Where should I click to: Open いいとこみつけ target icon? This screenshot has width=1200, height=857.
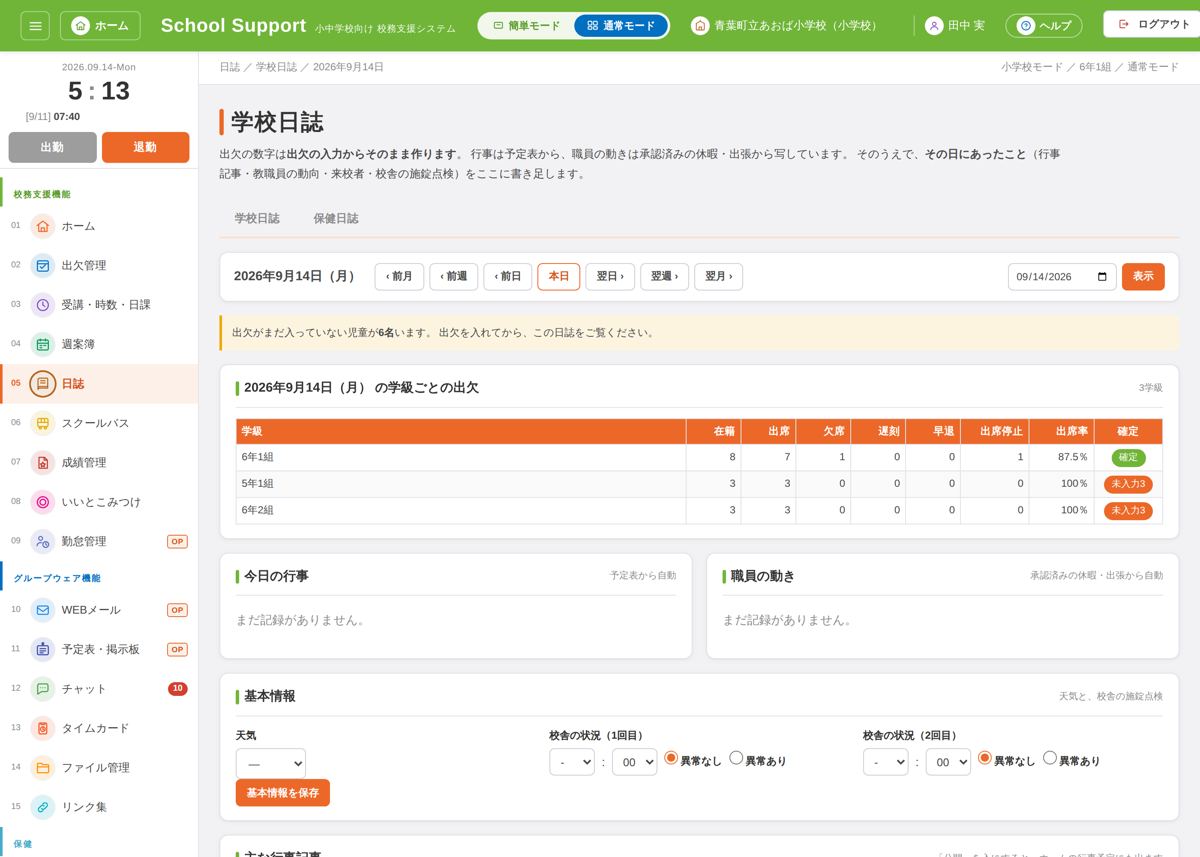point(42,502)
